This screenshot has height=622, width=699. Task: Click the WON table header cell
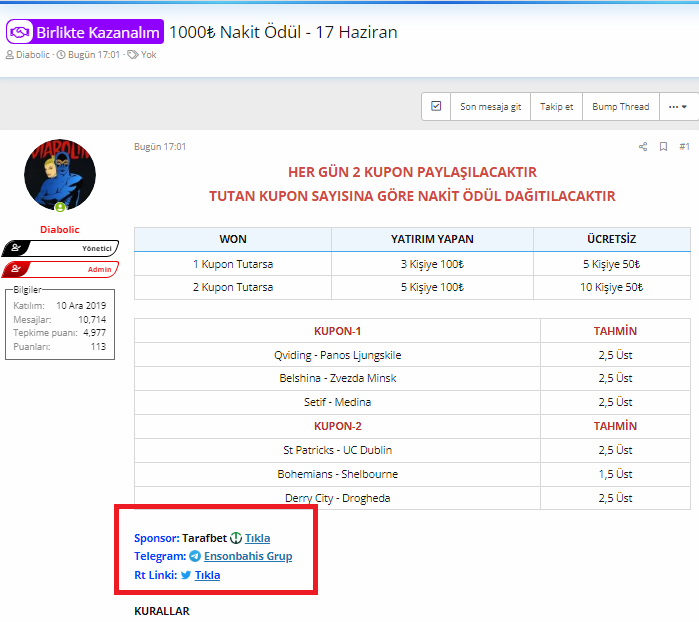[x=233, y=239]
